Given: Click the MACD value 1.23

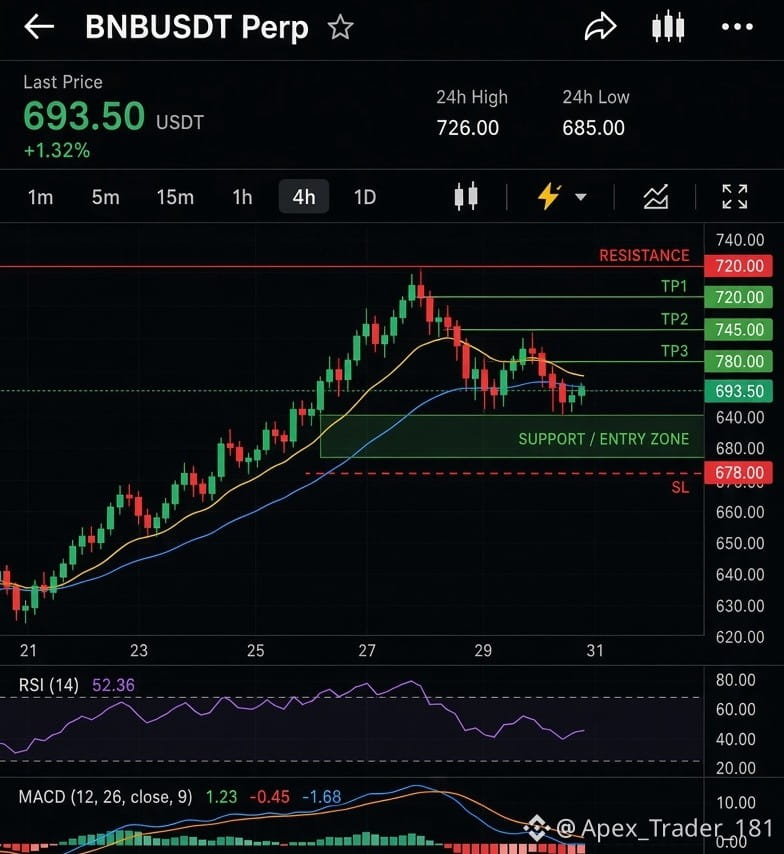Looking at the screenshot, I should point(221,797).
